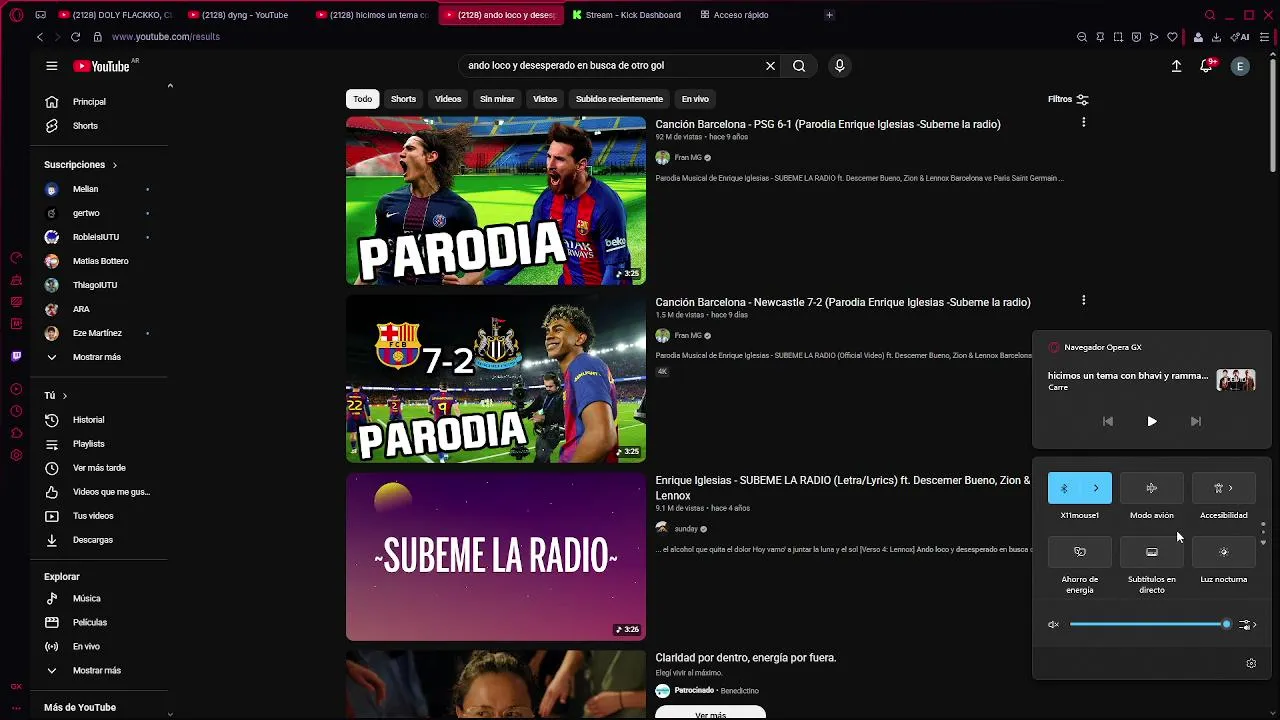The width and height of the screenshot is (1280, 720).
Task: Skip to next track in media widget
Action: click(1196, 422)
